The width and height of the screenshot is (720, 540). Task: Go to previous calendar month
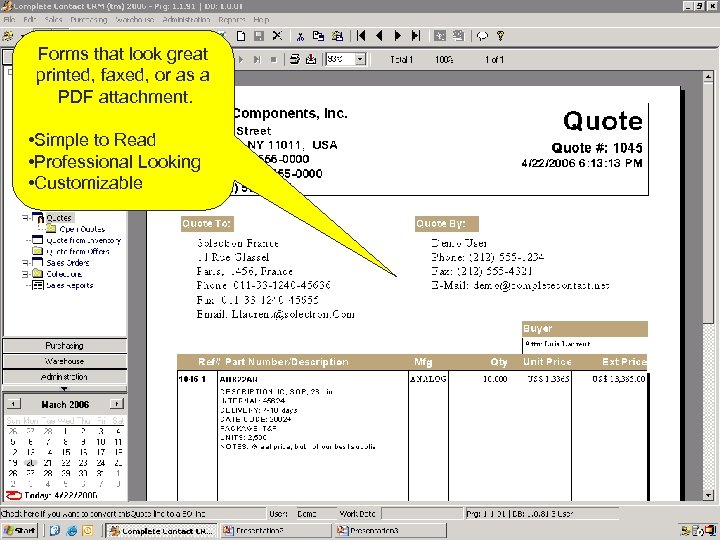tap(13, 404)
